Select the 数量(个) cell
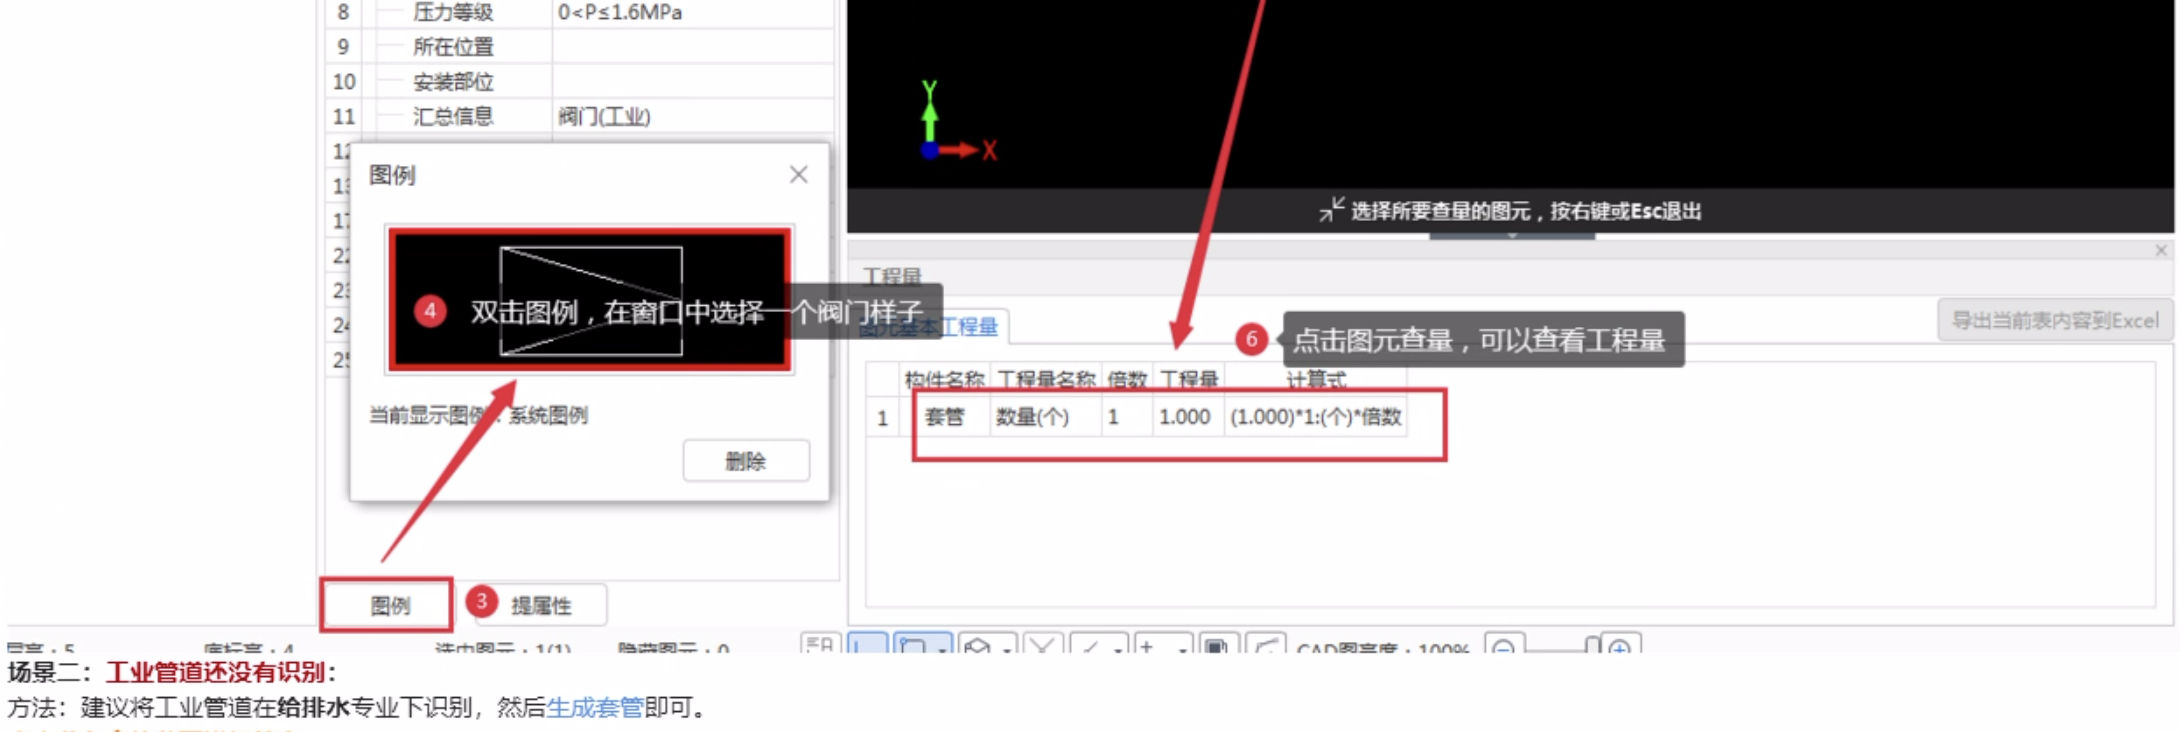This screenshot has height=732, width=2180. point(1046,417)
